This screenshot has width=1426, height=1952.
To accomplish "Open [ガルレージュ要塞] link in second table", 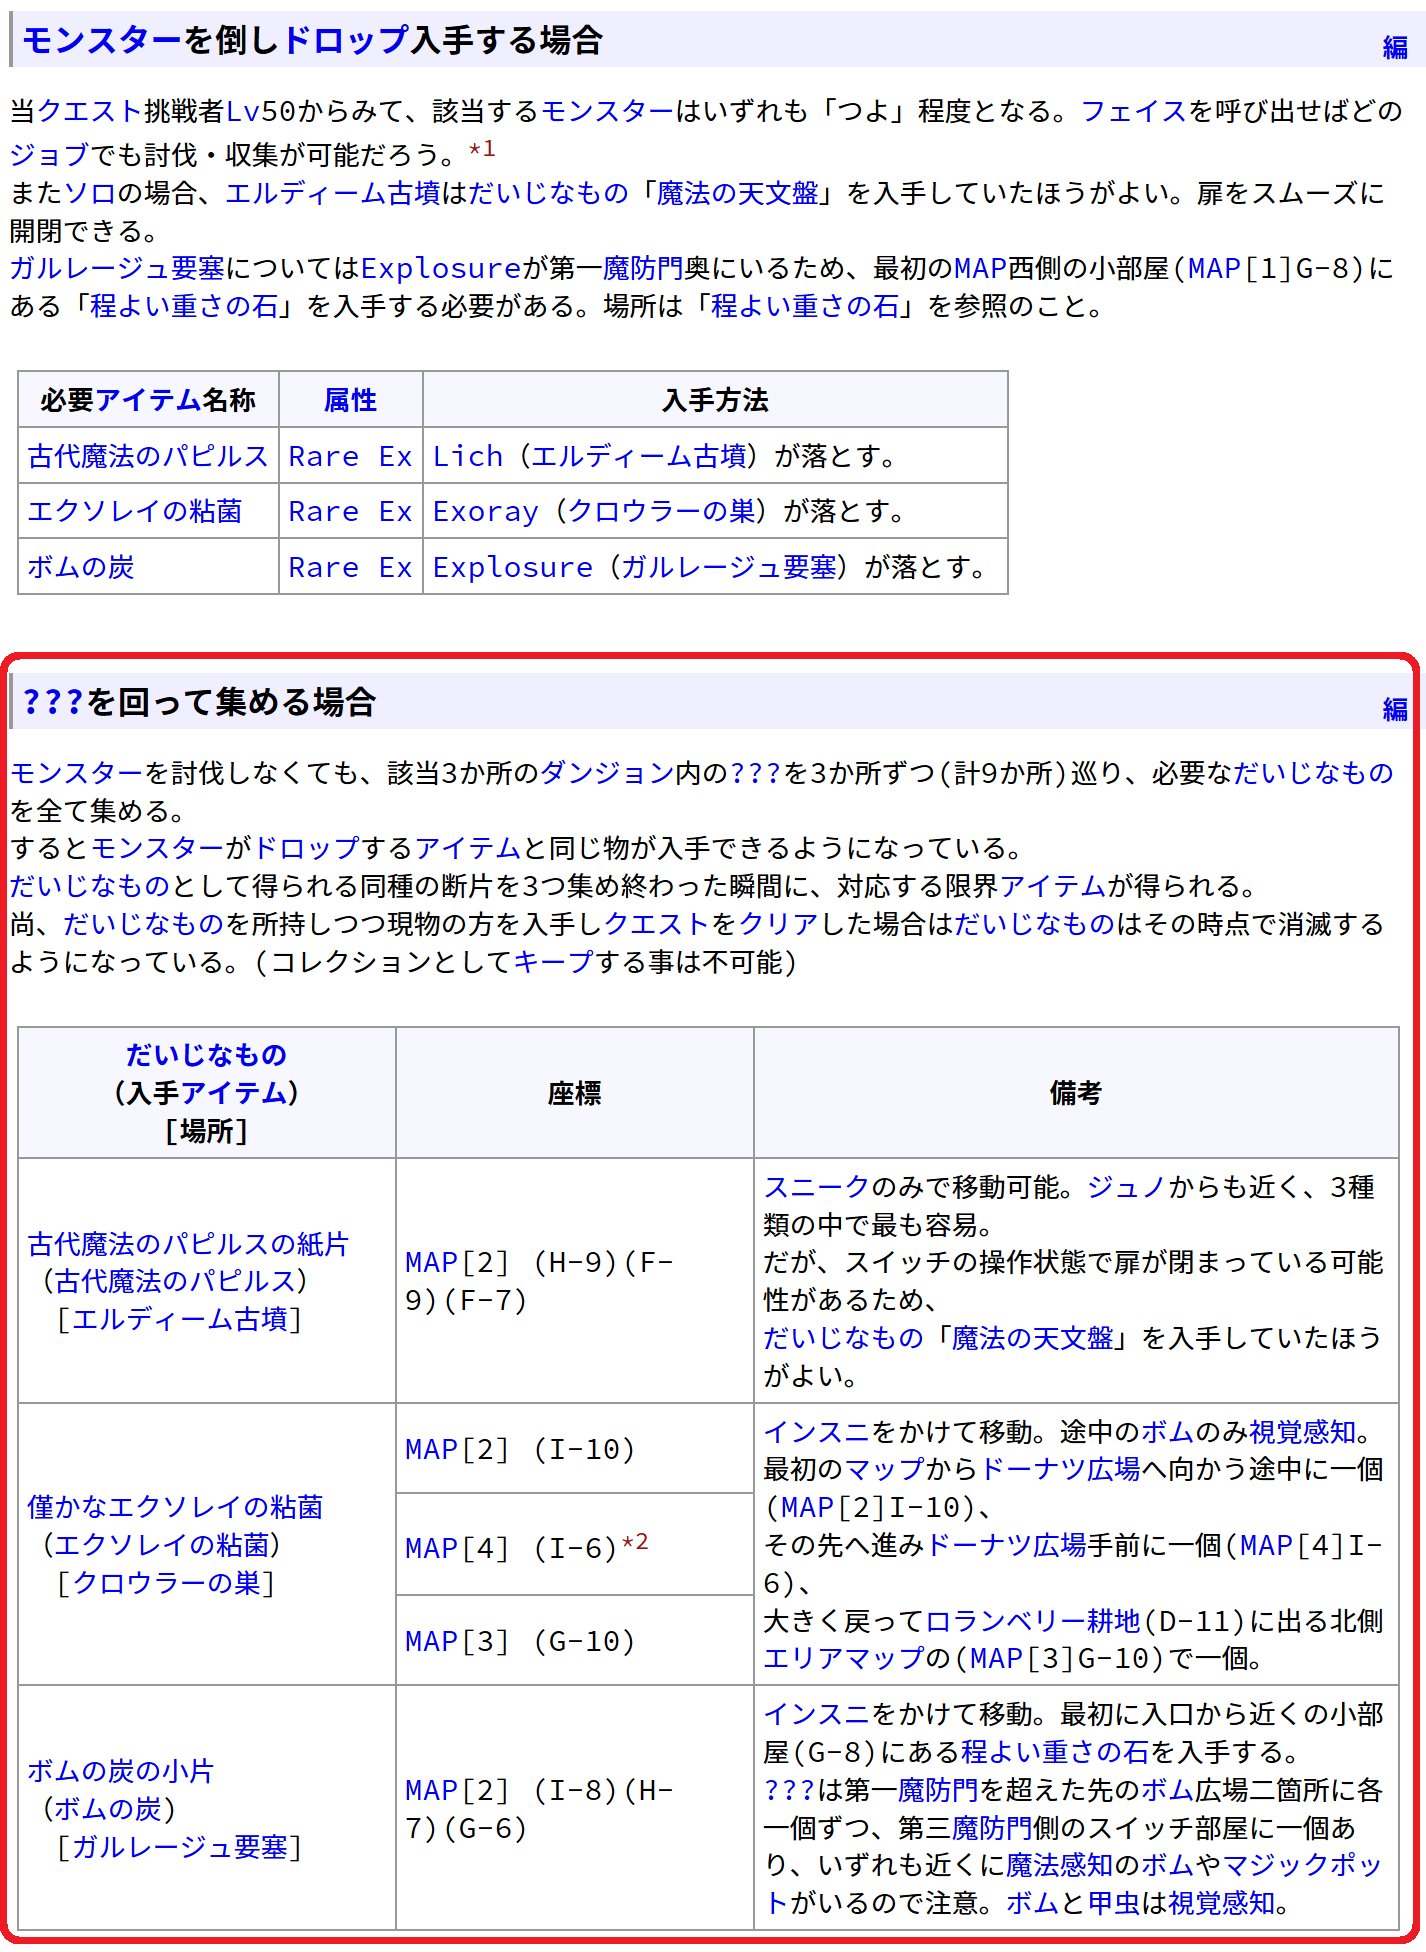I will (x=179, y=1847).
